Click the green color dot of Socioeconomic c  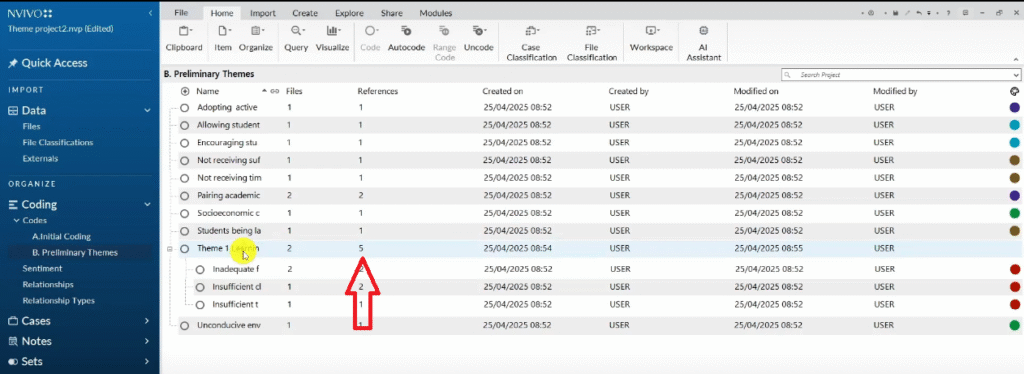1014,213
